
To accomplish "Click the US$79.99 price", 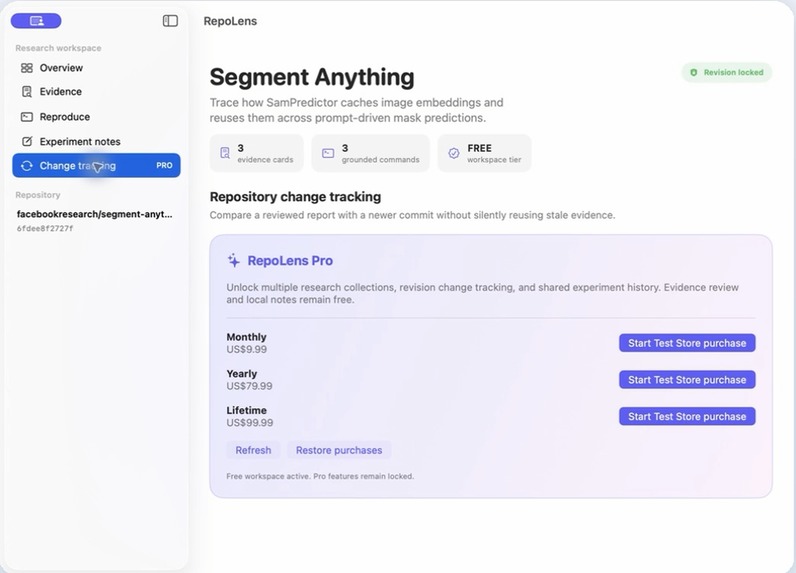I will click(249, 386).
